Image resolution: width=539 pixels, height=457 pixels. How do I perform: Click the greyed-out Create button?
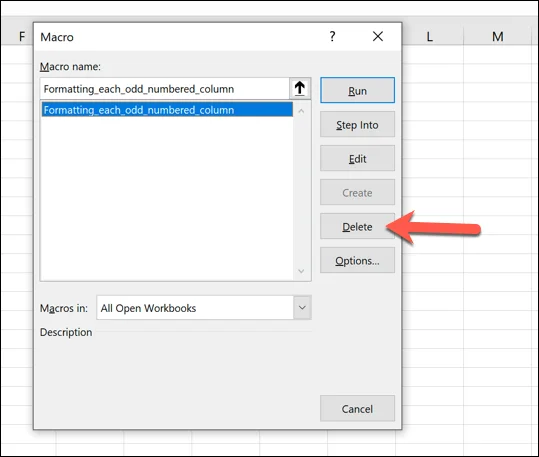pyautogui.click(x=357, y=192)
